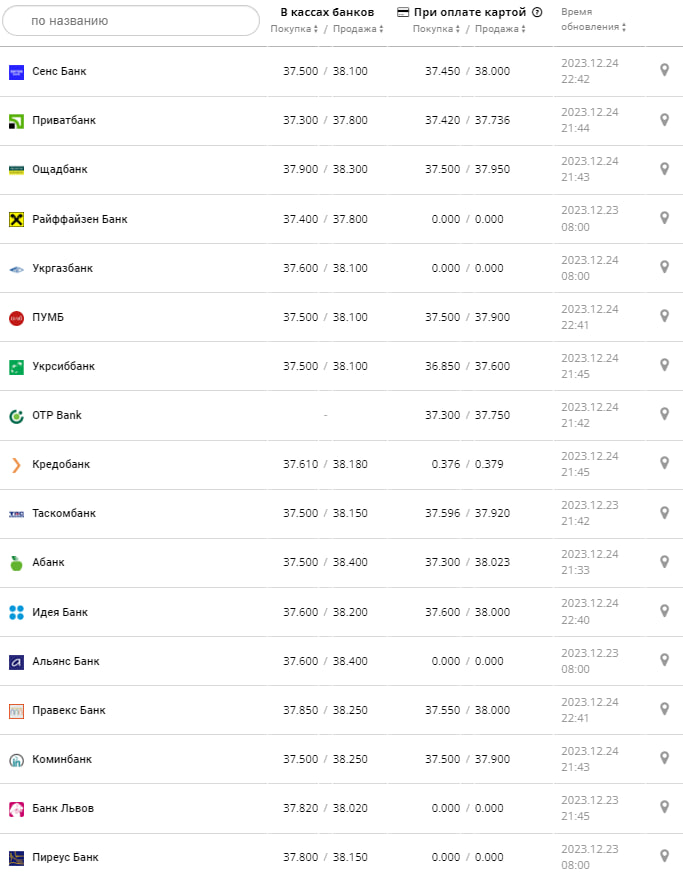Click the card payment help question icon
The image size is (683, 872).
[x=537, y=12]
